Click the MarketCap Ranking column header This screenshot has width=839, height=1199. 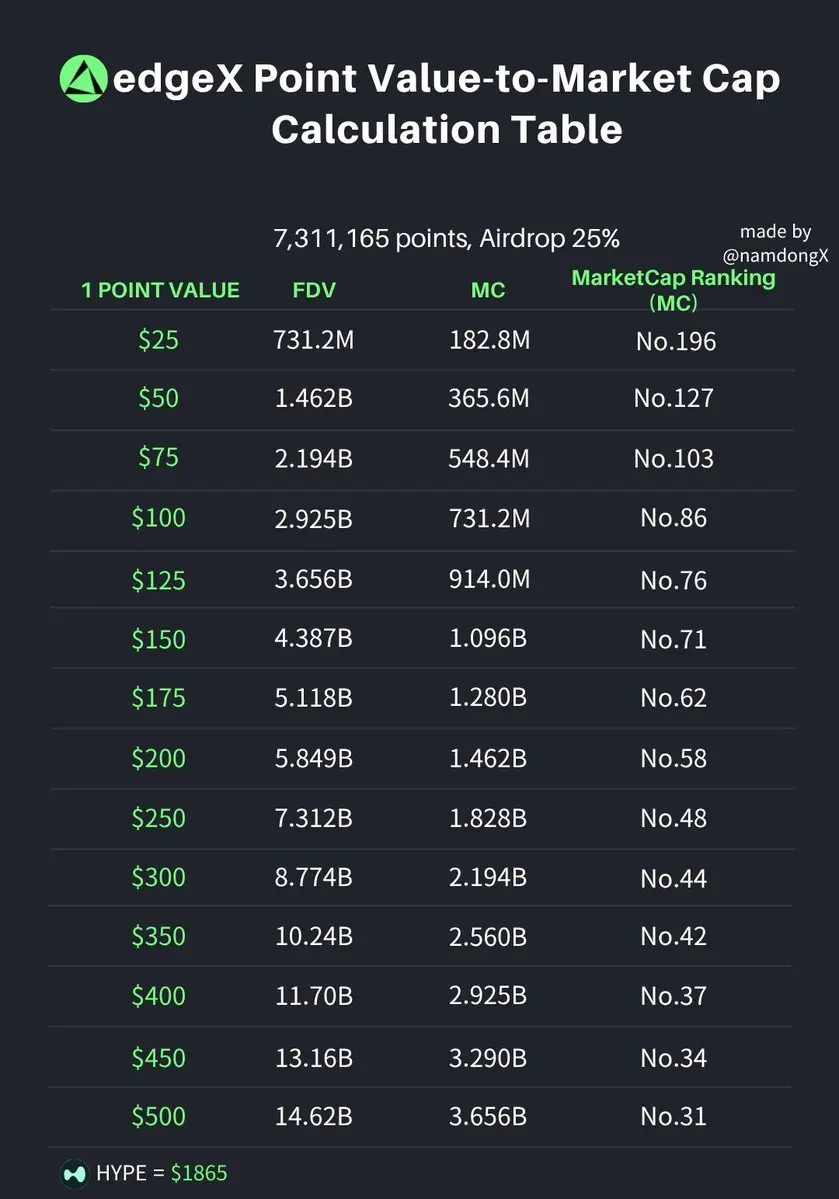(674, 289)
